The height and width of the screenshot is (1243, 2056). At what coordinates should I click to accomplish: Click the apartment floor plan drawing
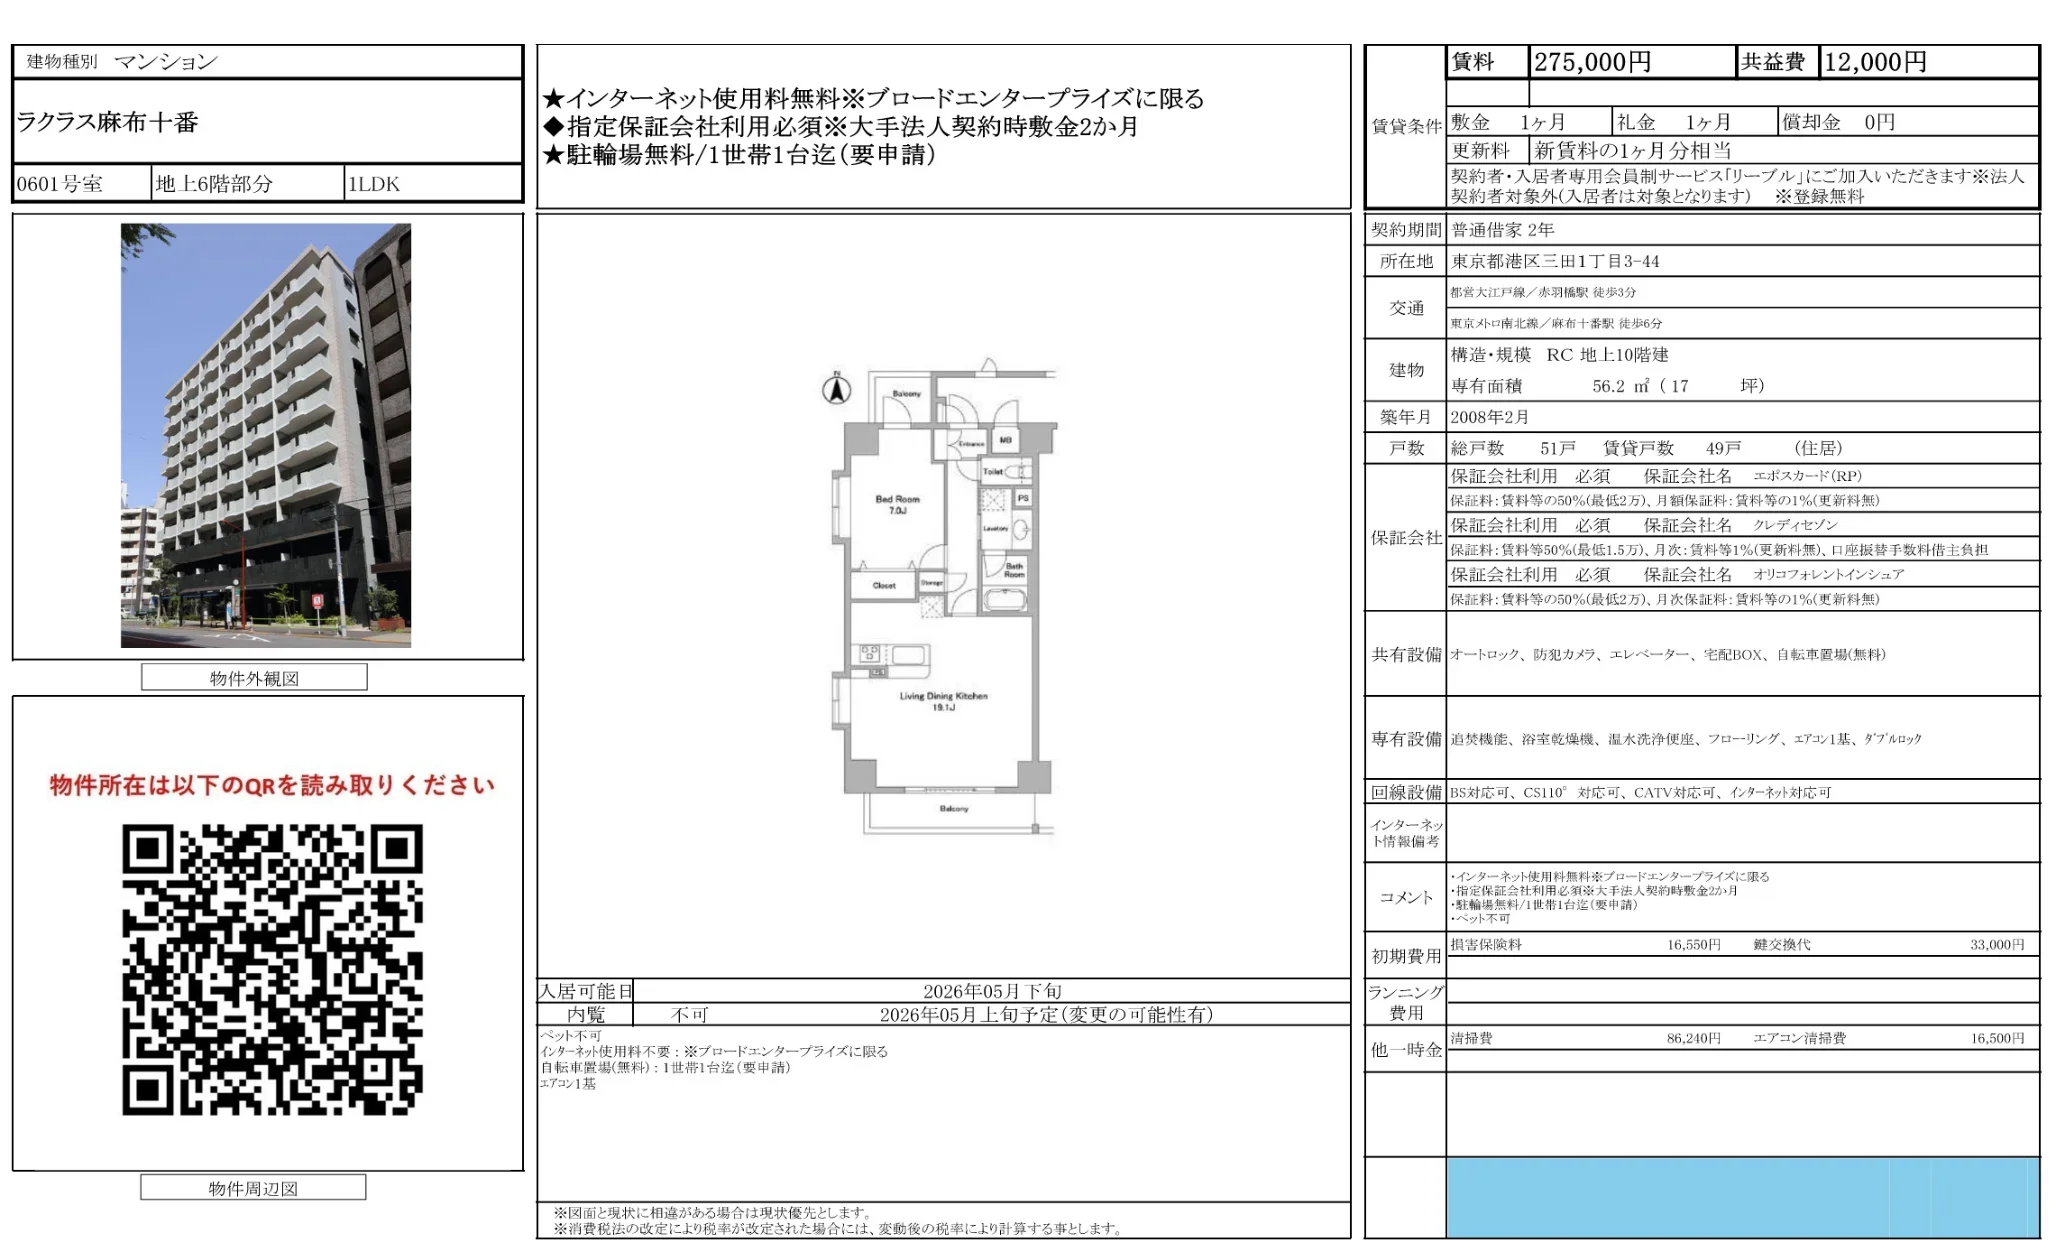click(945, 596)
